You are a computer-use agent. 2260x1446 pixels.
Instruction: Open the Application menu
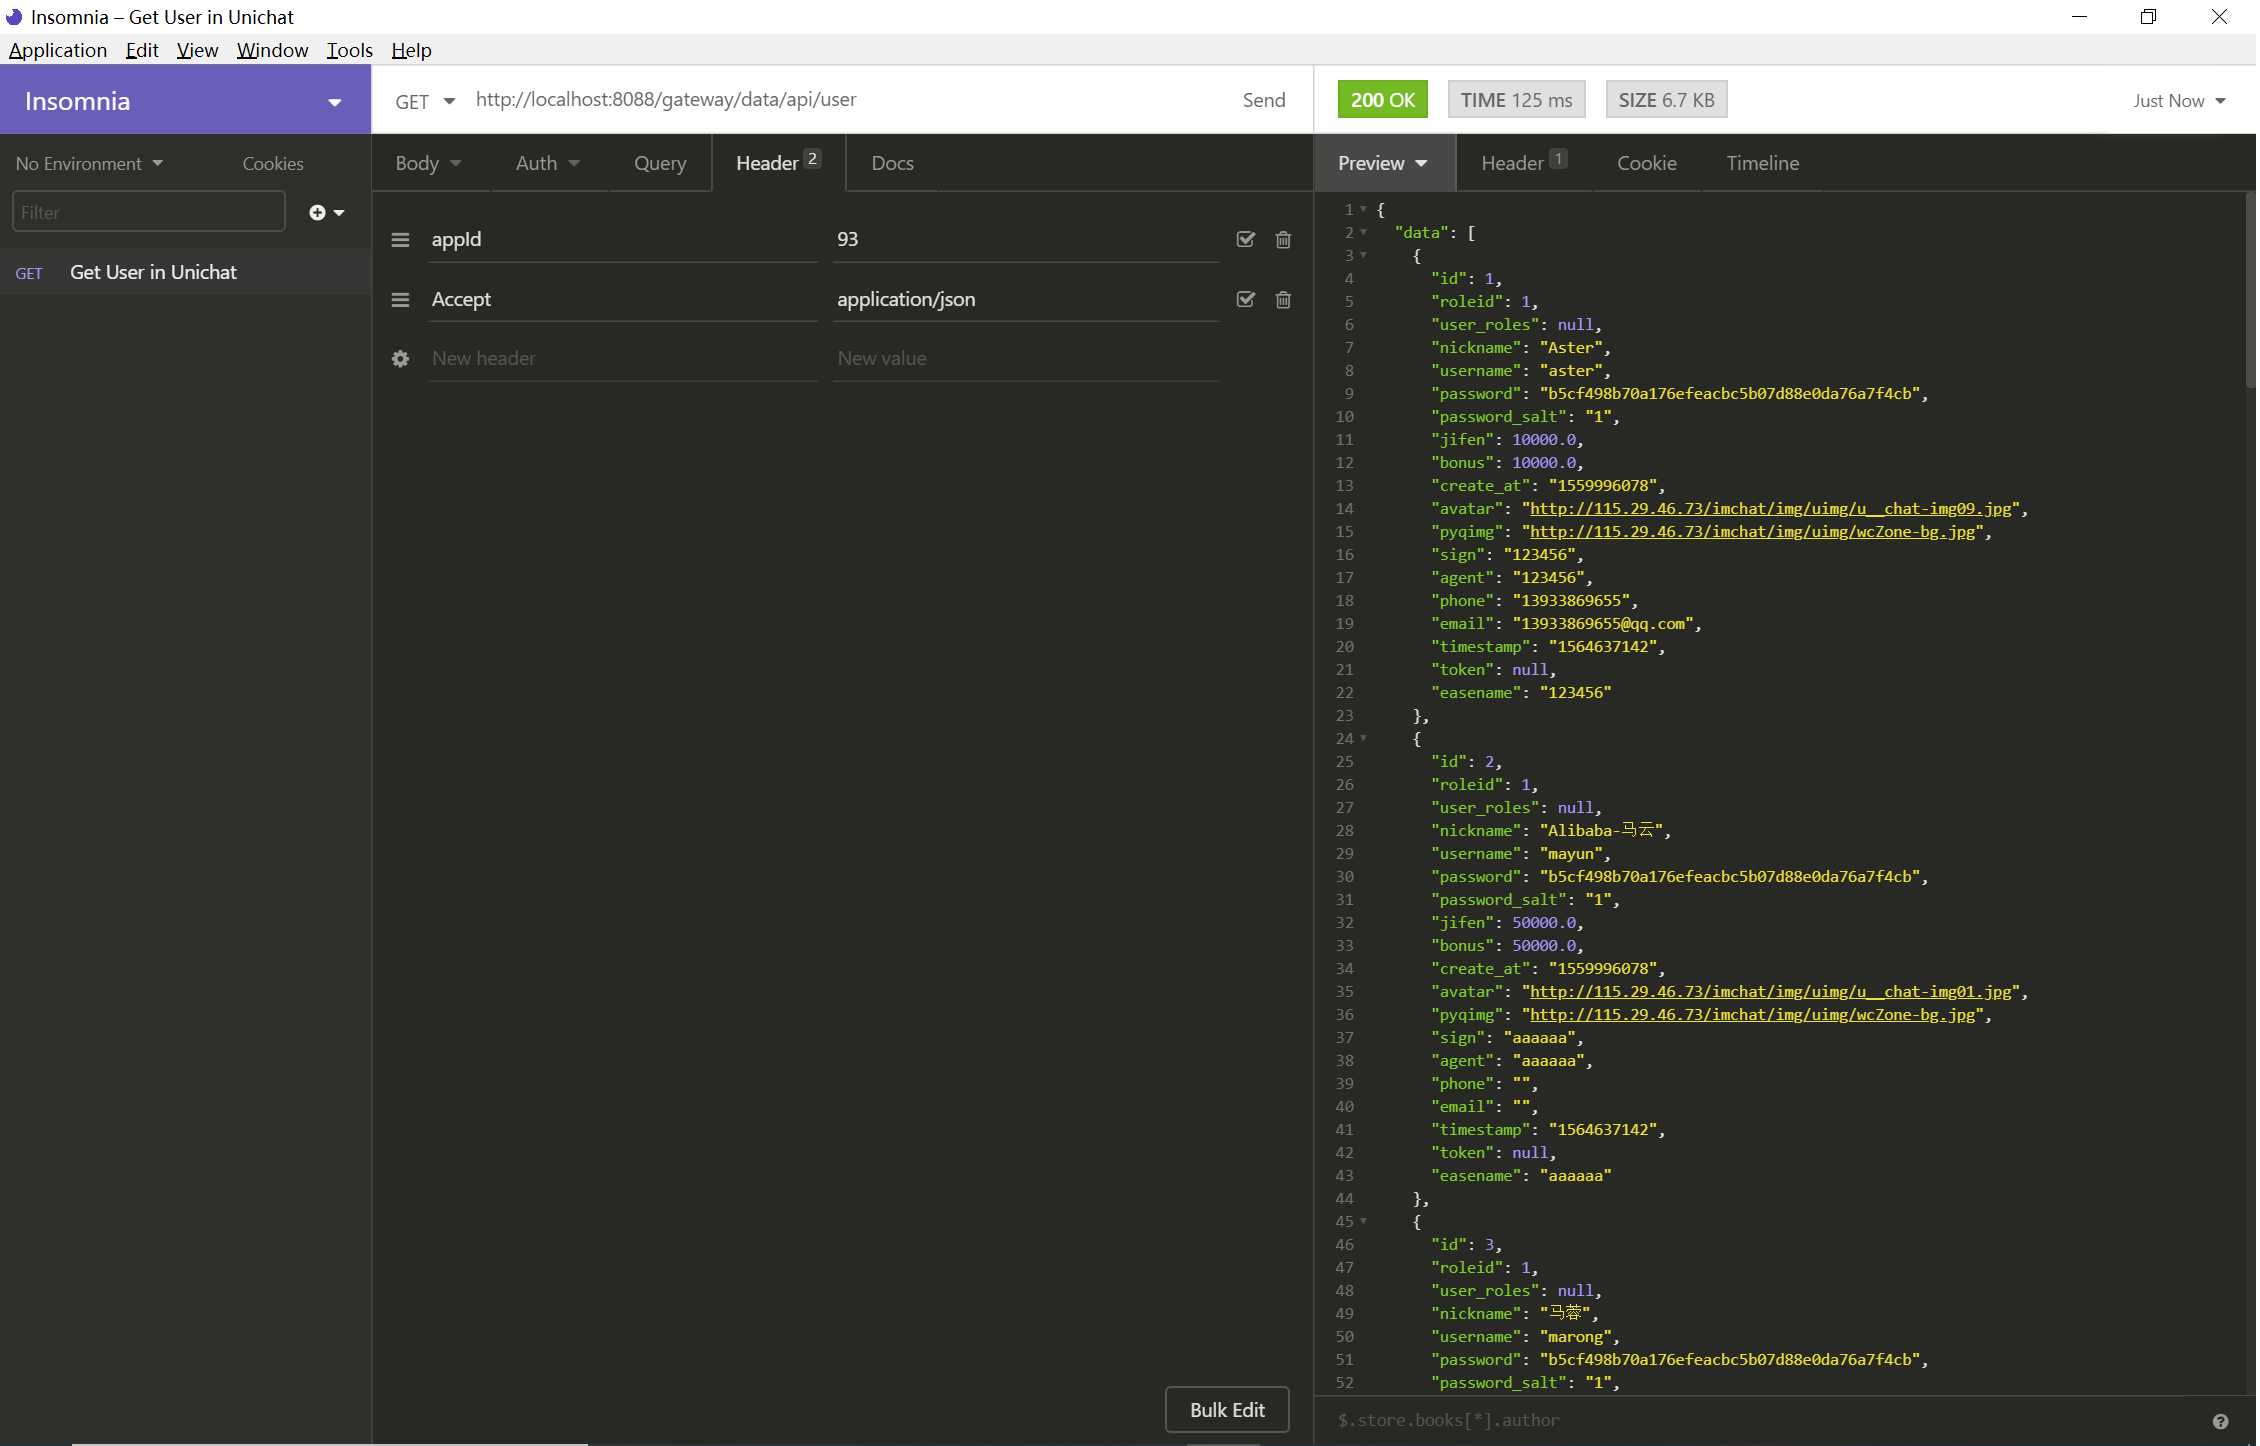point(58,50)
